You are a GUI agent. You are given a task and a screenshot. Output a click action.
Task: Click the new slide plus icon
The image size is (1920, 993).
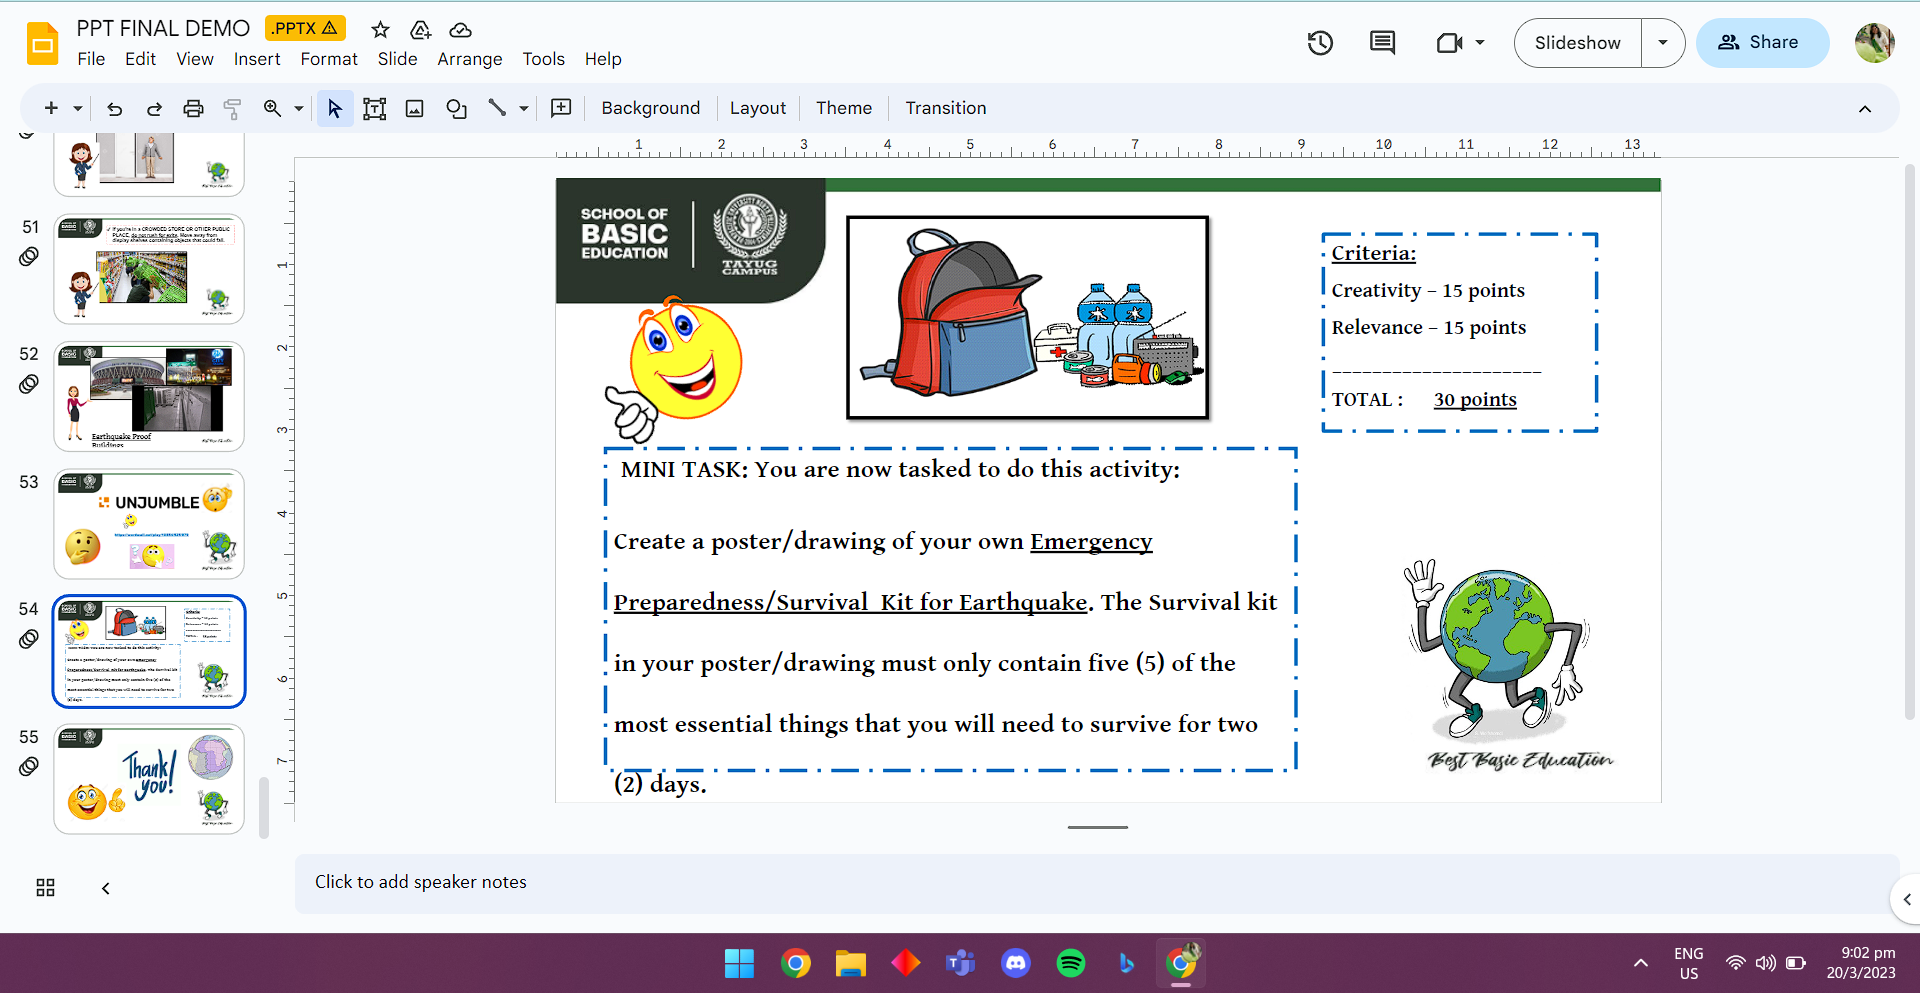coord(51,108)
